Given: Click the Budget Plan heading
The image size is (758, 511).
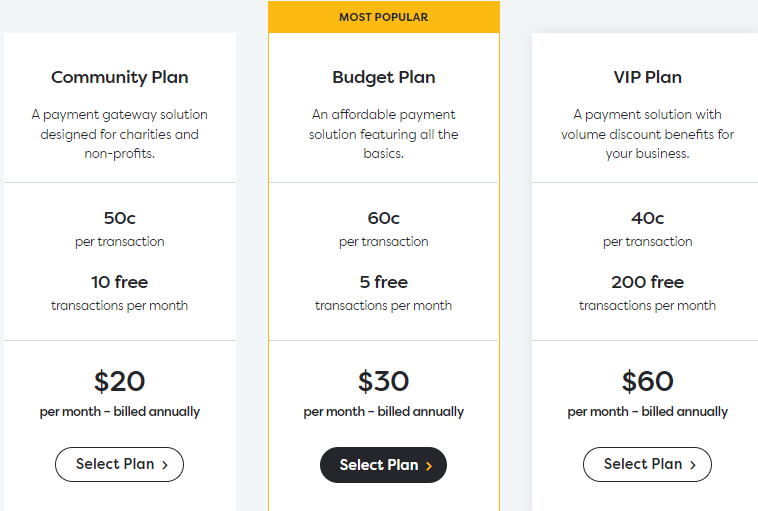Looking at the screenshot, I should [384, 77].
